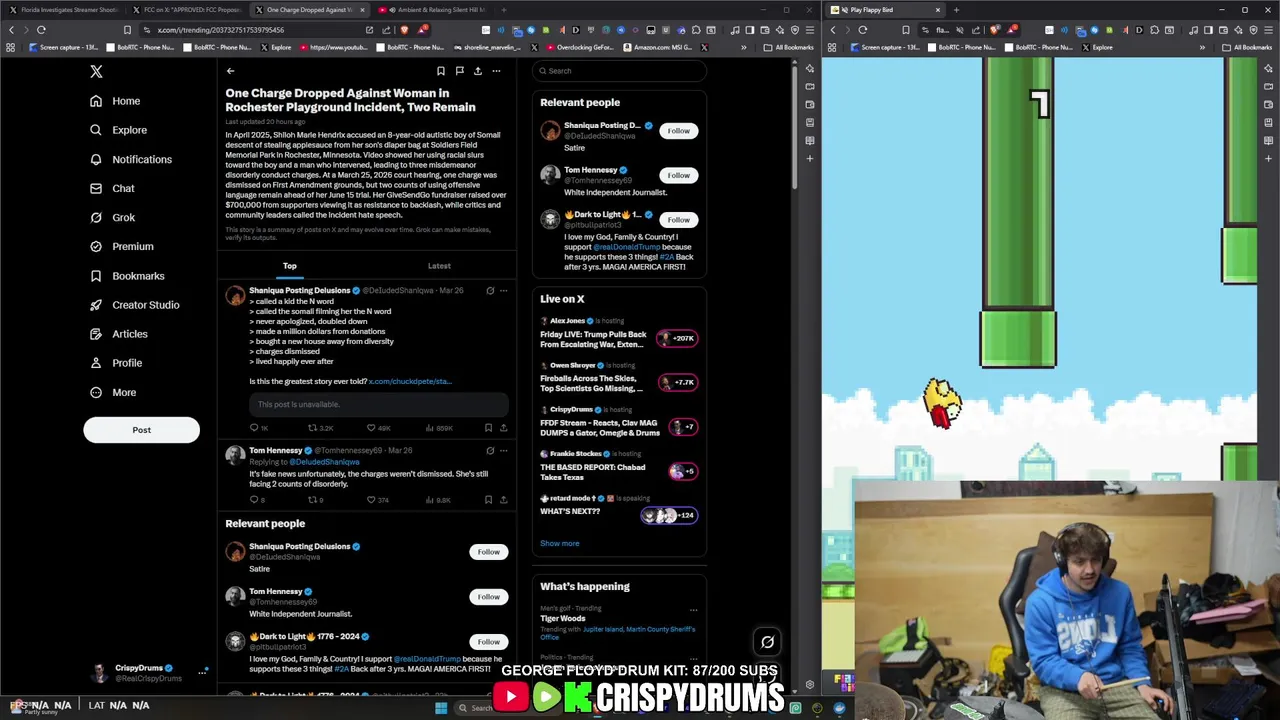1280x720 pixels.
Task: Switch to the Florida Investigates Streamer browser tab
Action: [63, 10]
